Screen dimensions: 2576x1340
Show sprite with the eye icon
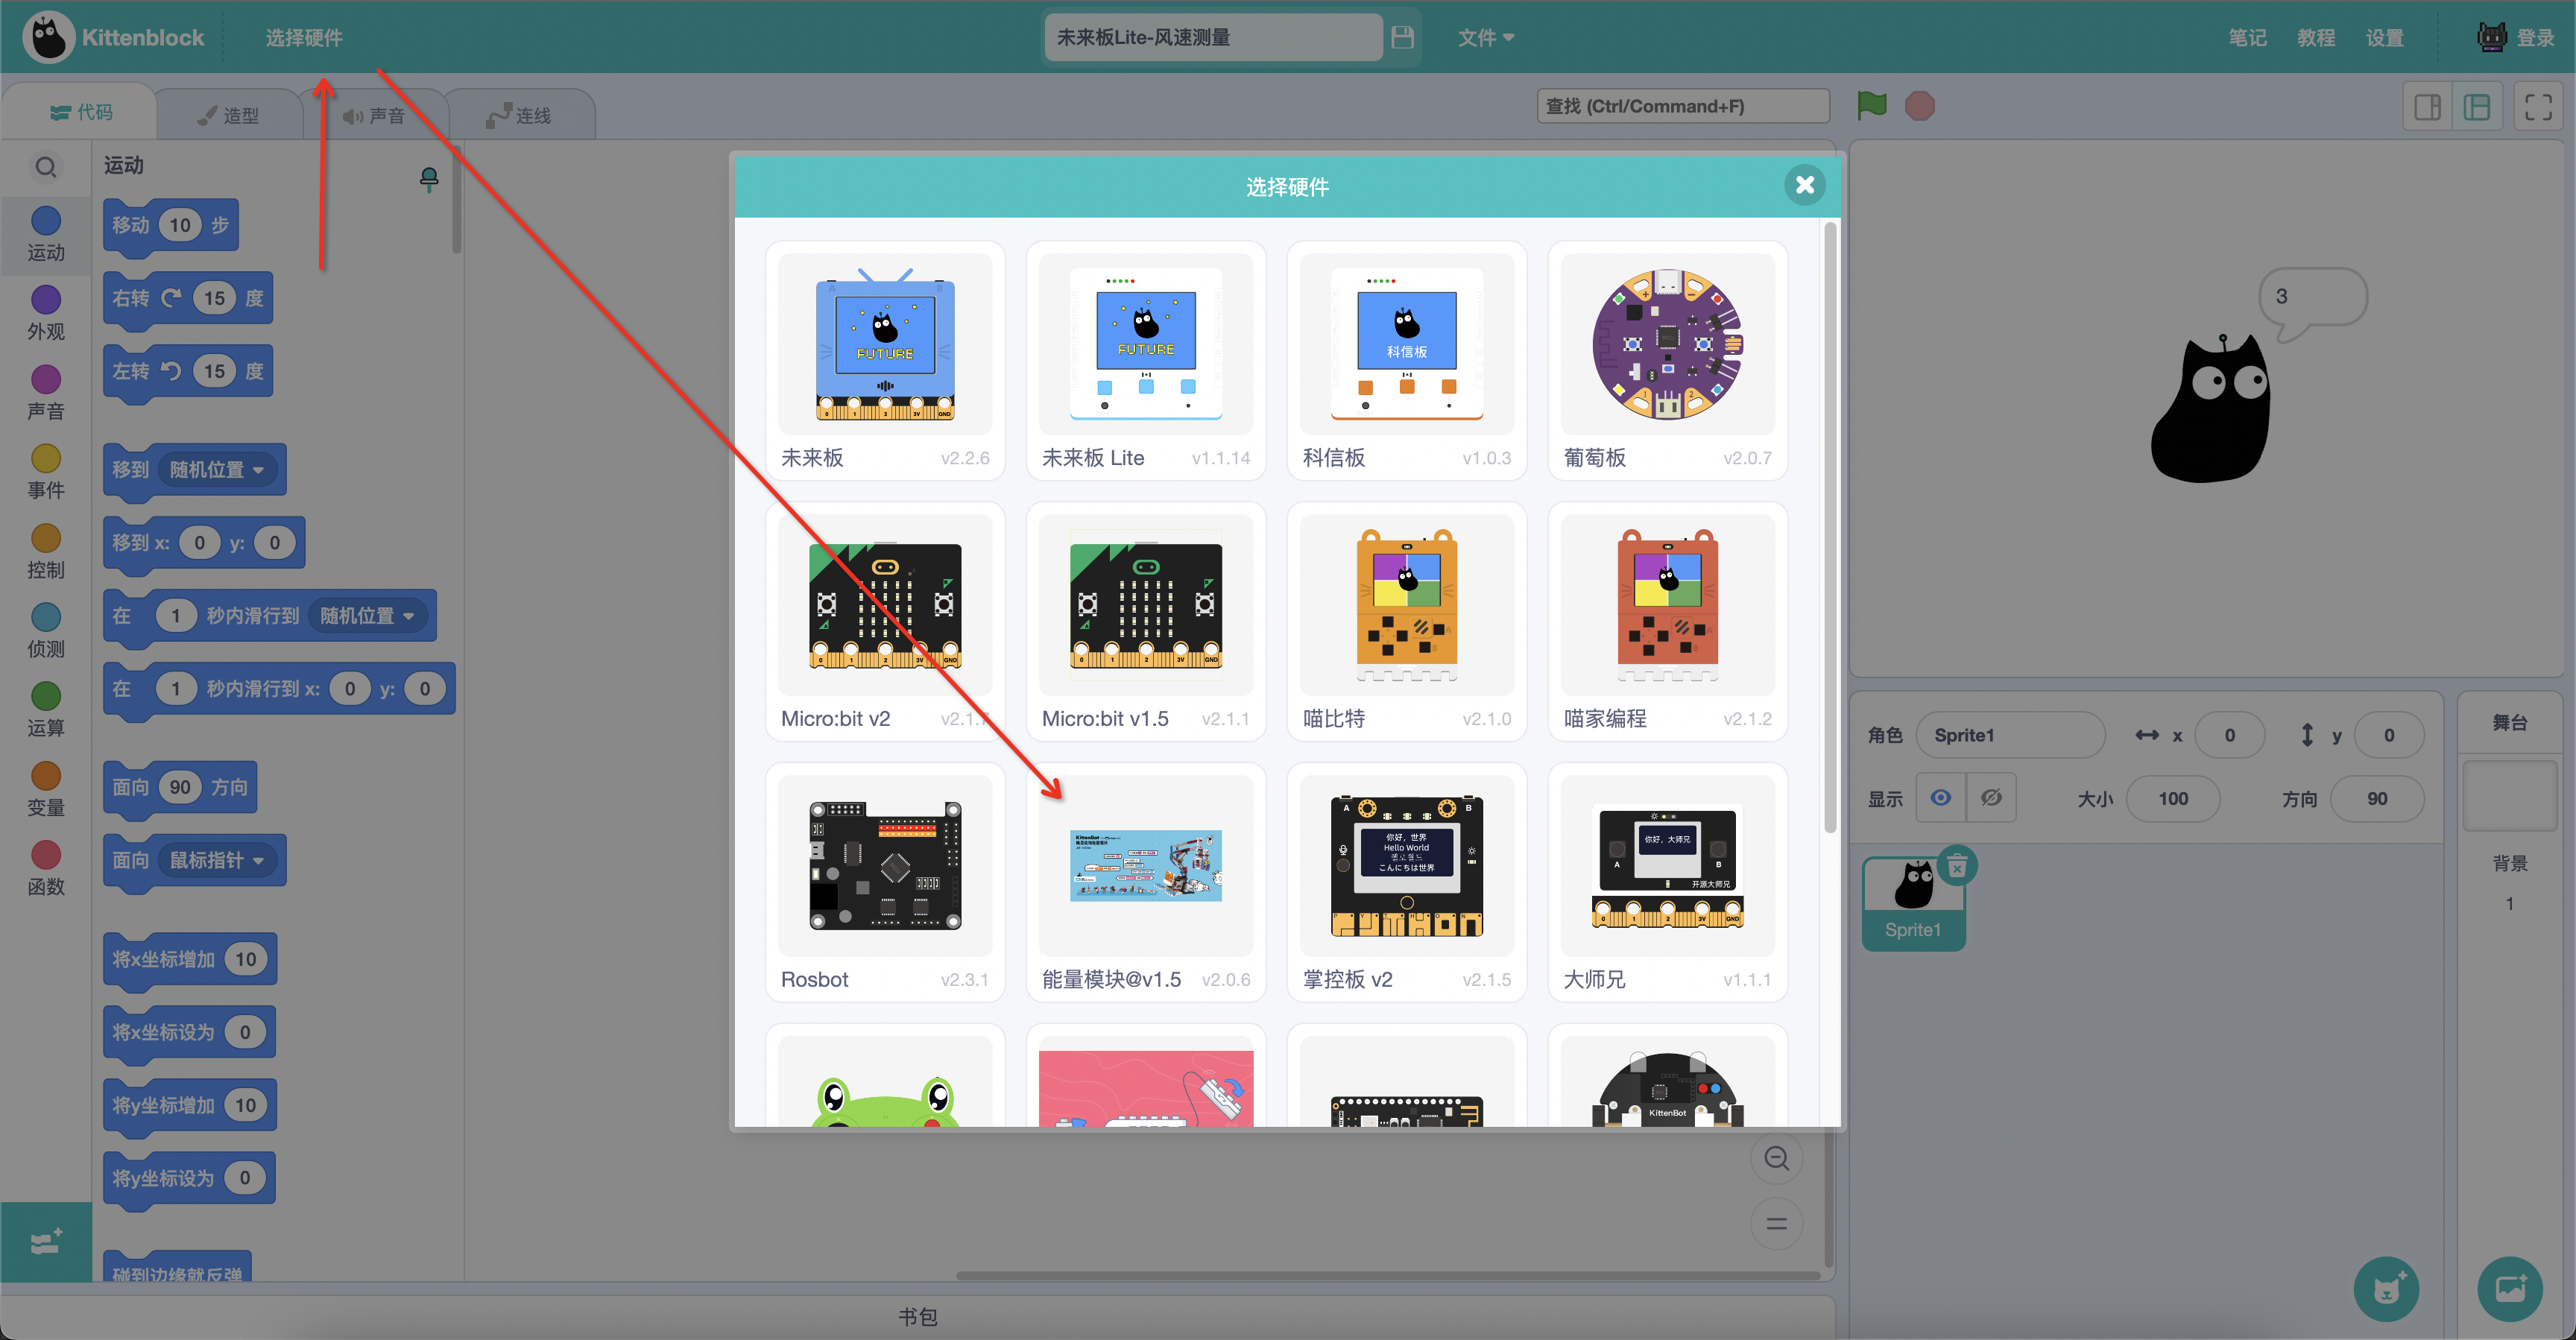click(1941, 798)
